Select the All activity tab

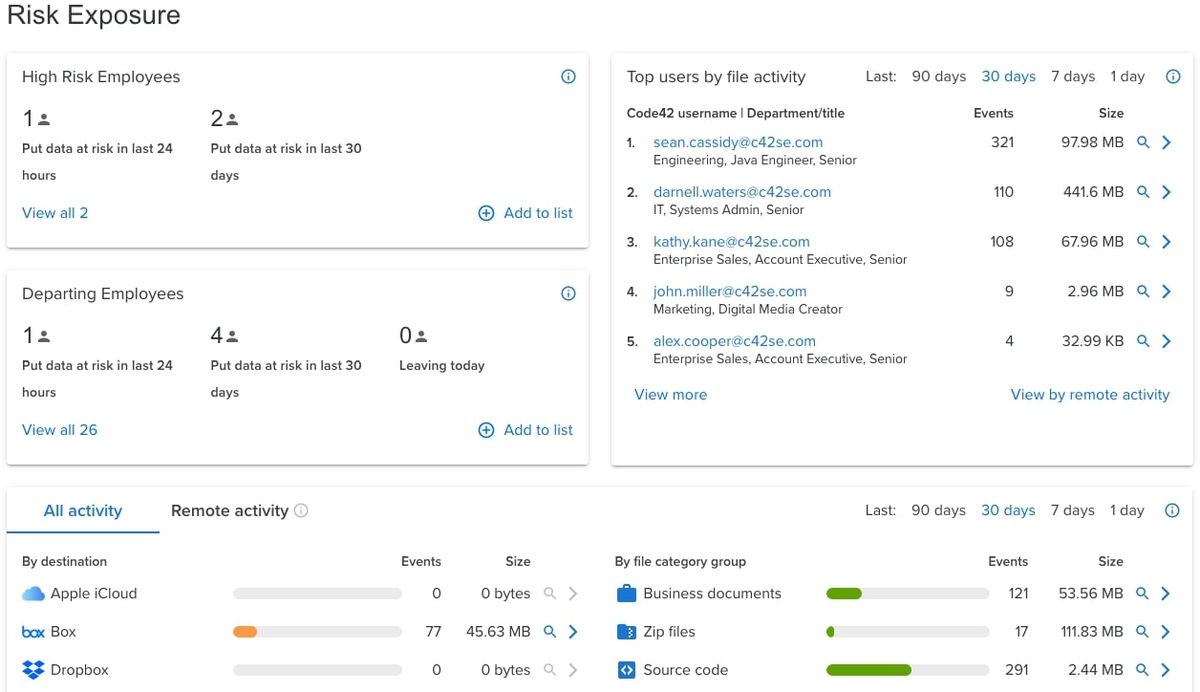coord(83,511)
